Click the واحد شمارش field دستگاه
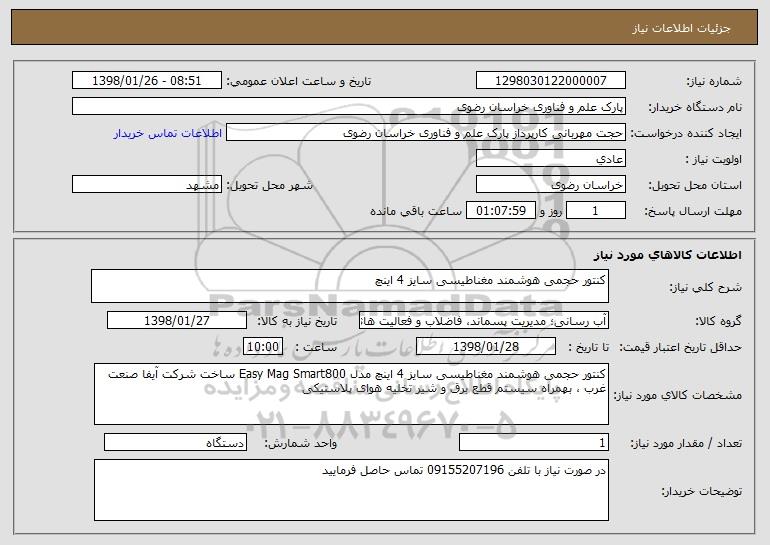770x545 pixels. (x=175, y=442)
